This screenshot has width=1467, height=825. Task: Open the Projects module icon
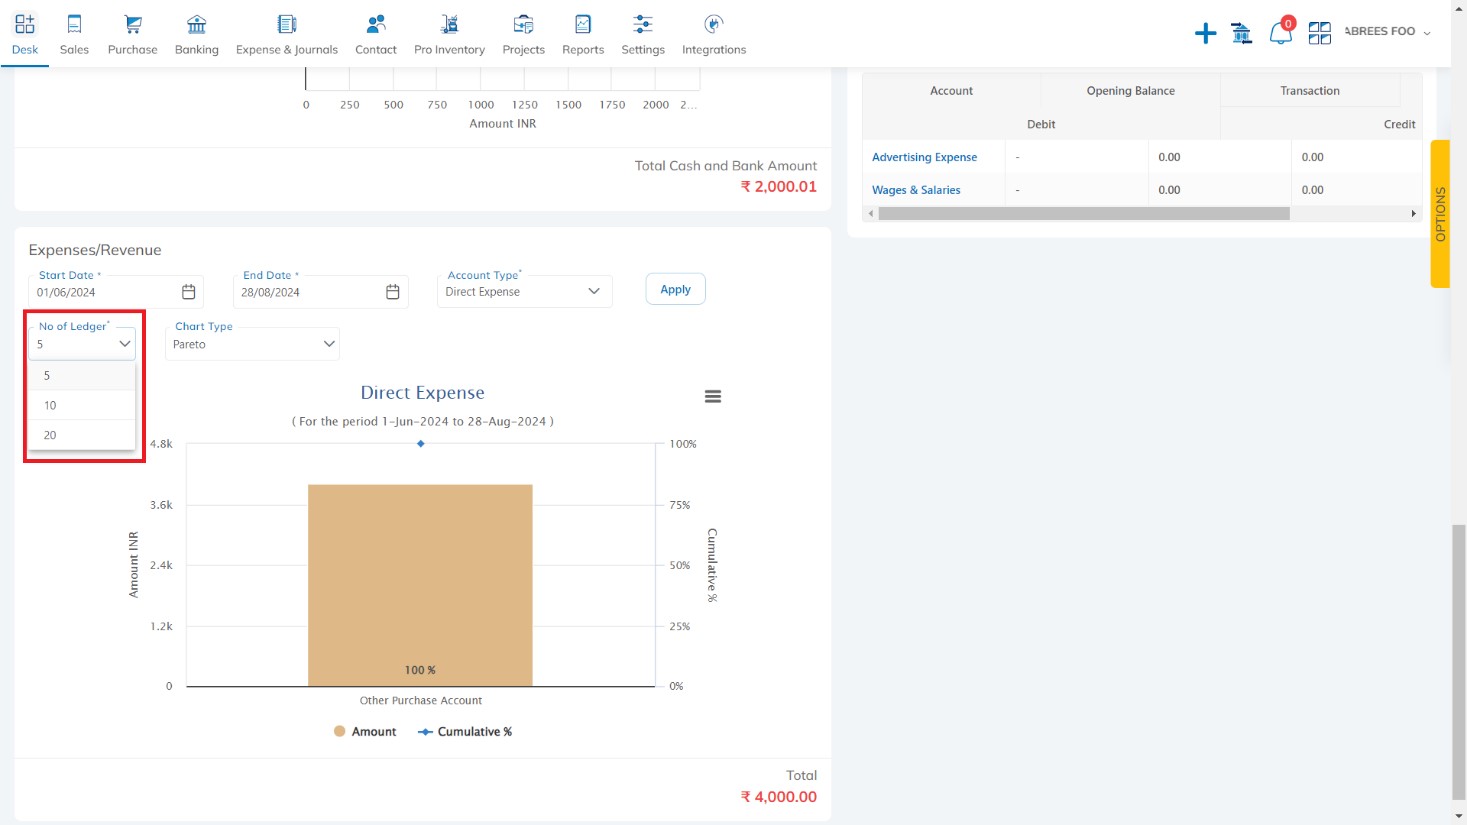pos(524,24)
